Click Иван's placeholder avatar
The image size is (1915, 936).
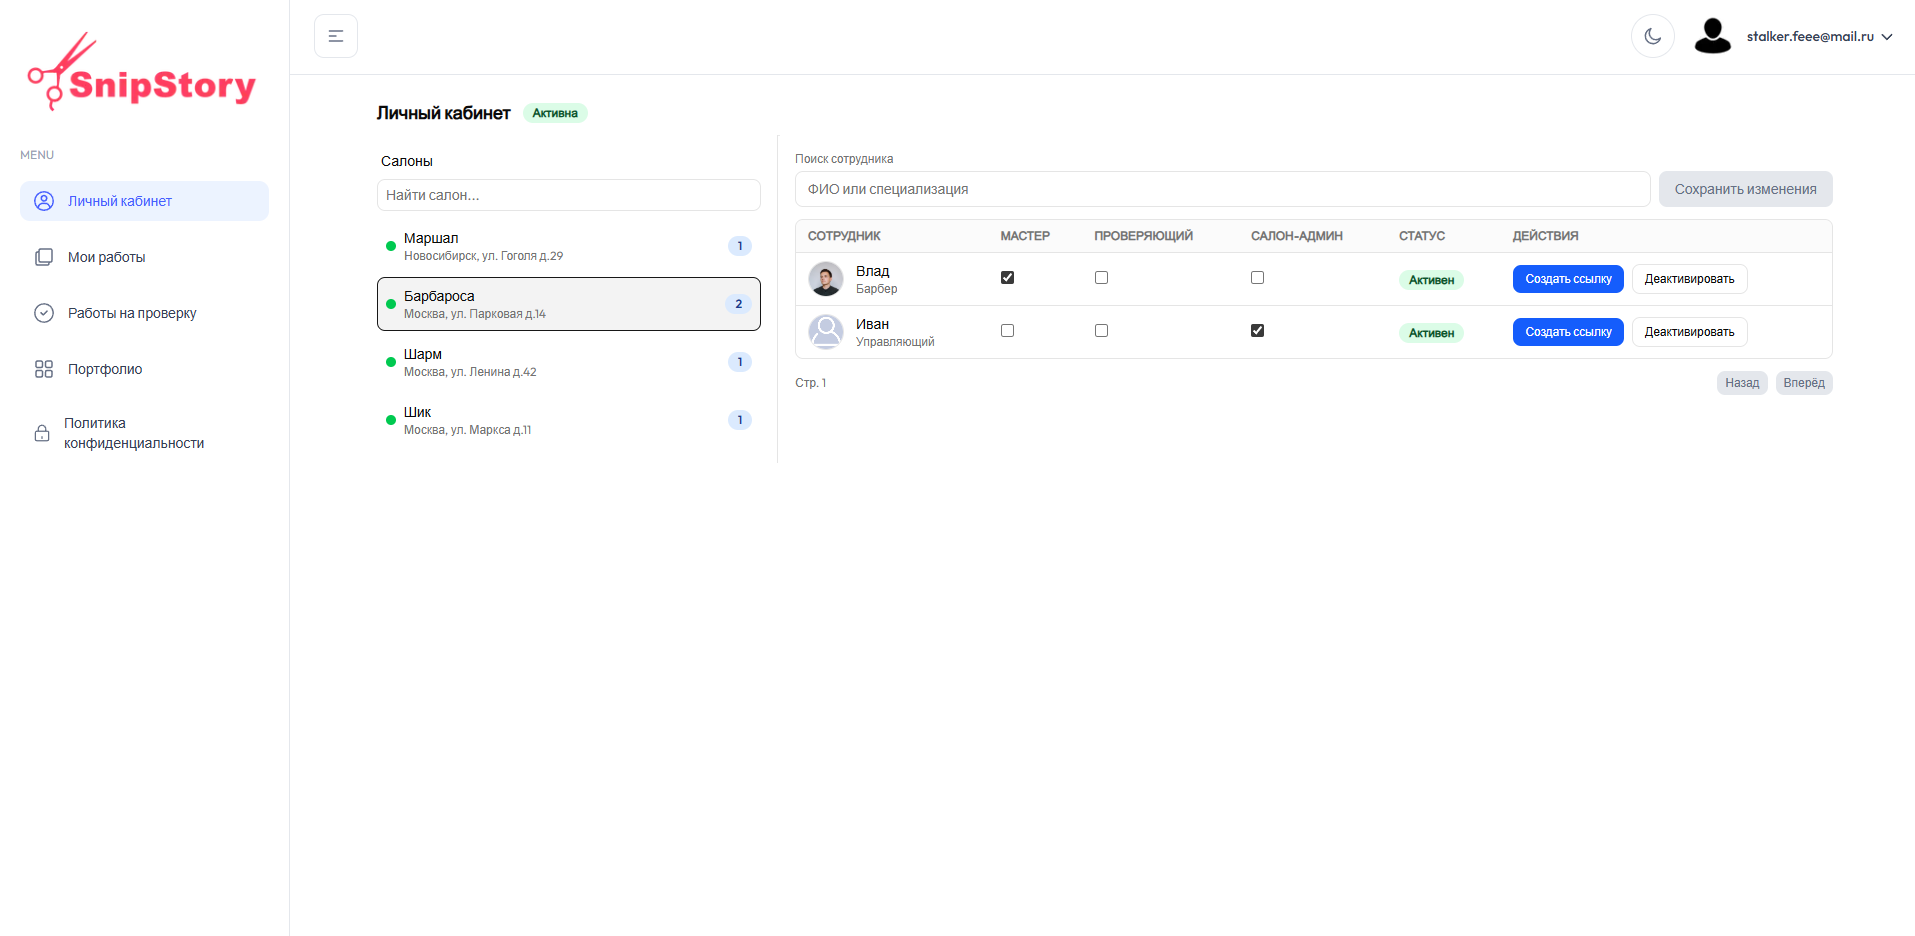(826, 332)
